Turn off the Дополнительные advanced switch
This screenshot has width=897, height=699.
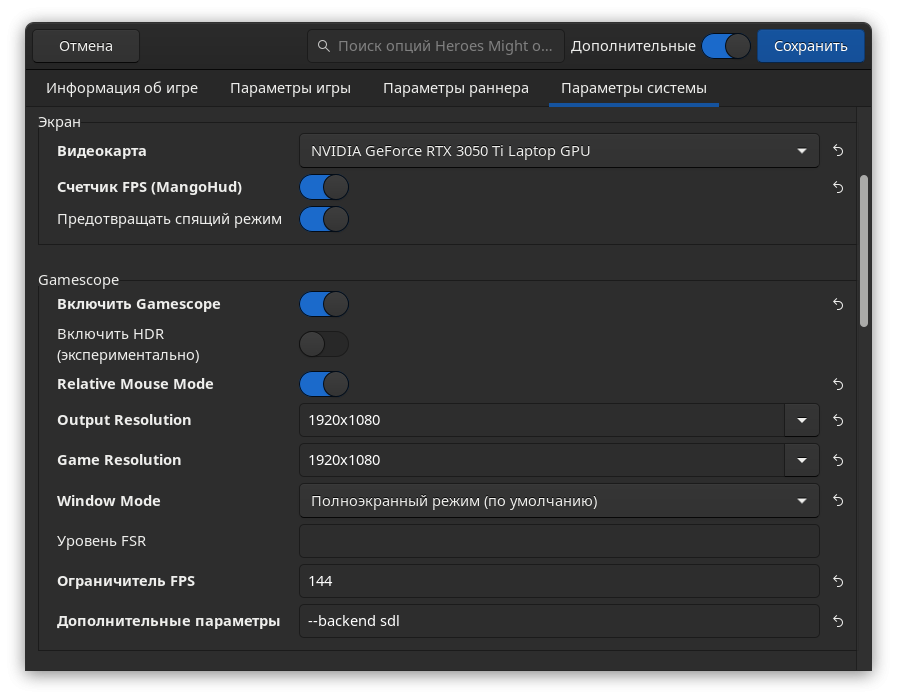726,46
